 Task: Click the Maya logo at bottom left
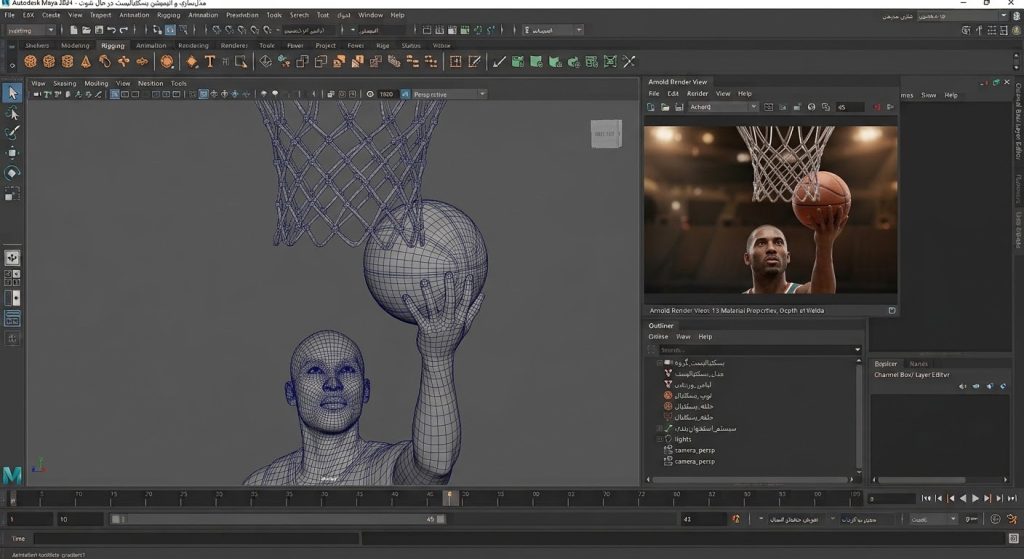click(12, 475)
